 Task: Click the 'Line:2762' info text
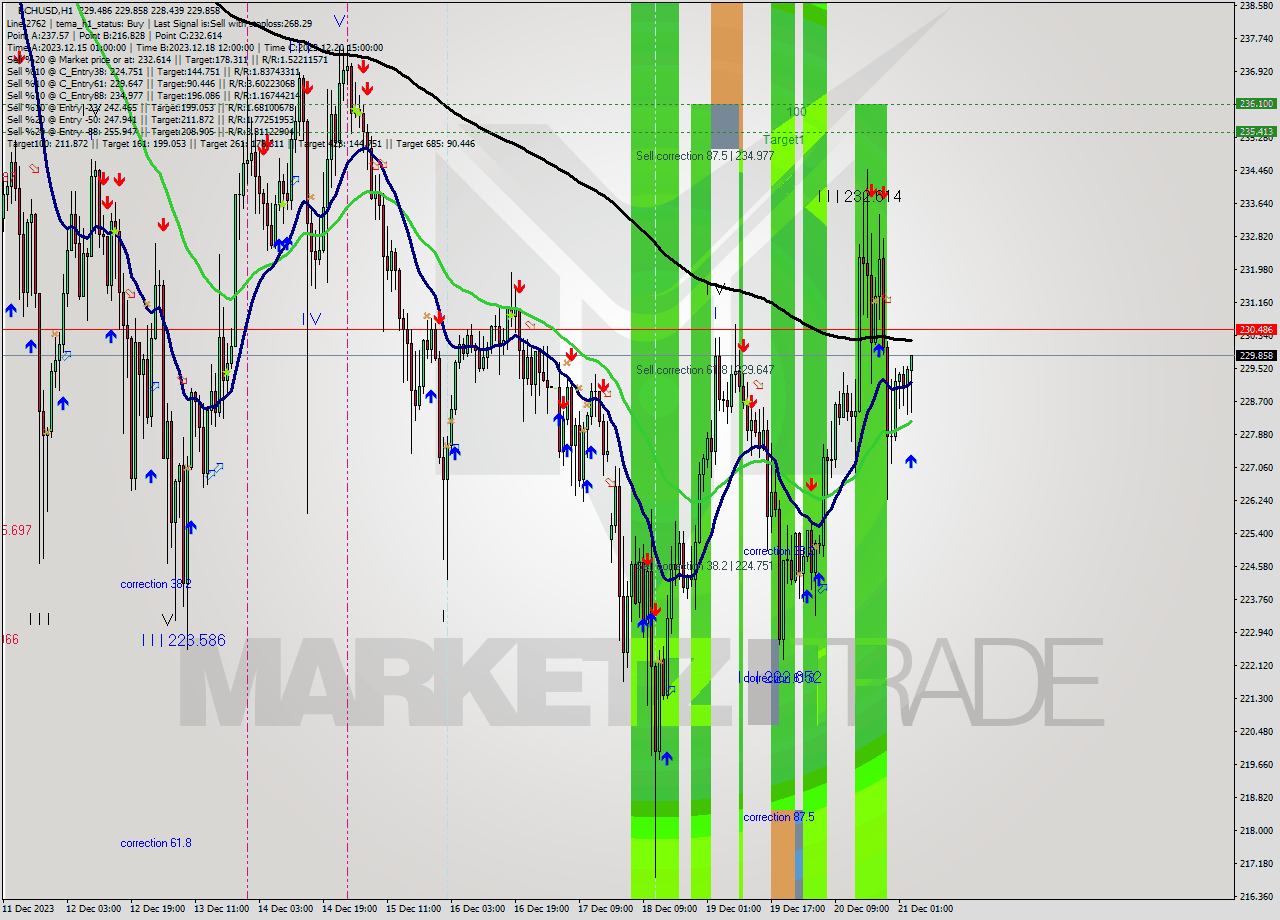coord(26,23)
